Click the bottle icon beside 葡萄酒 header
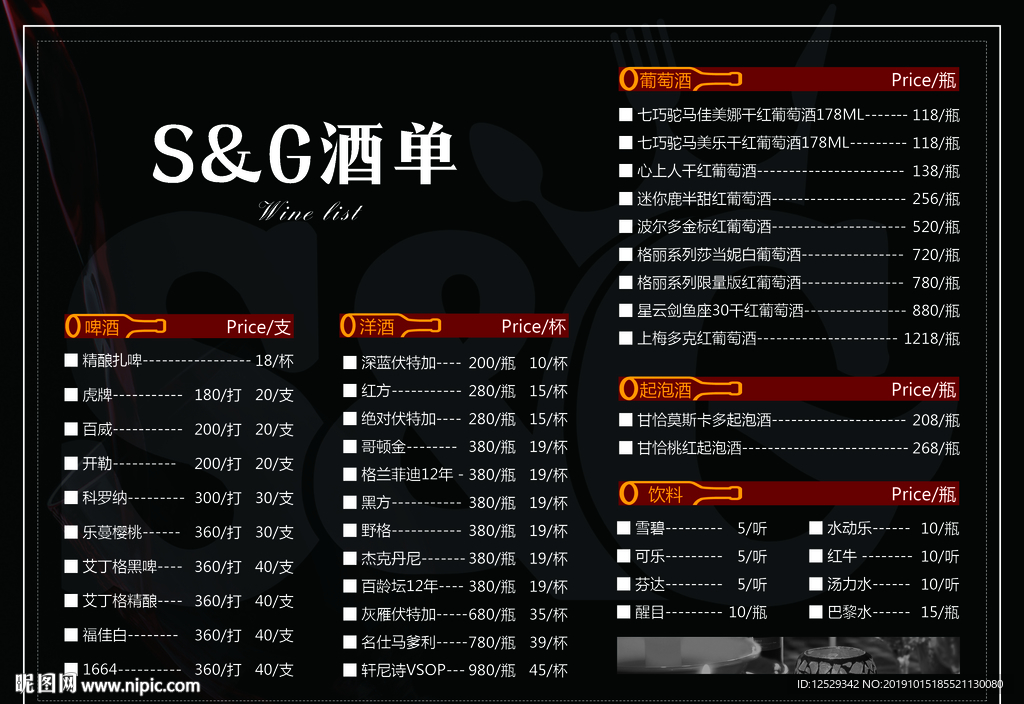 click(680, 80)
